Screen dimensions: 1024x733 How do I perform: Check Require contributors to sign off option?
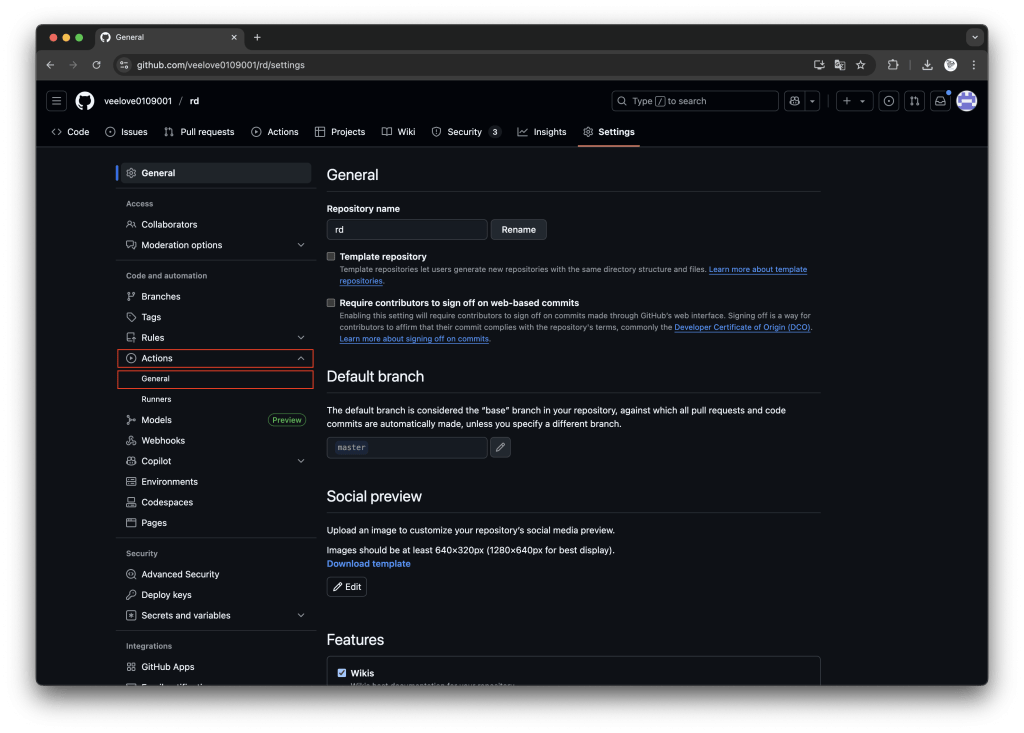(331, 303)
